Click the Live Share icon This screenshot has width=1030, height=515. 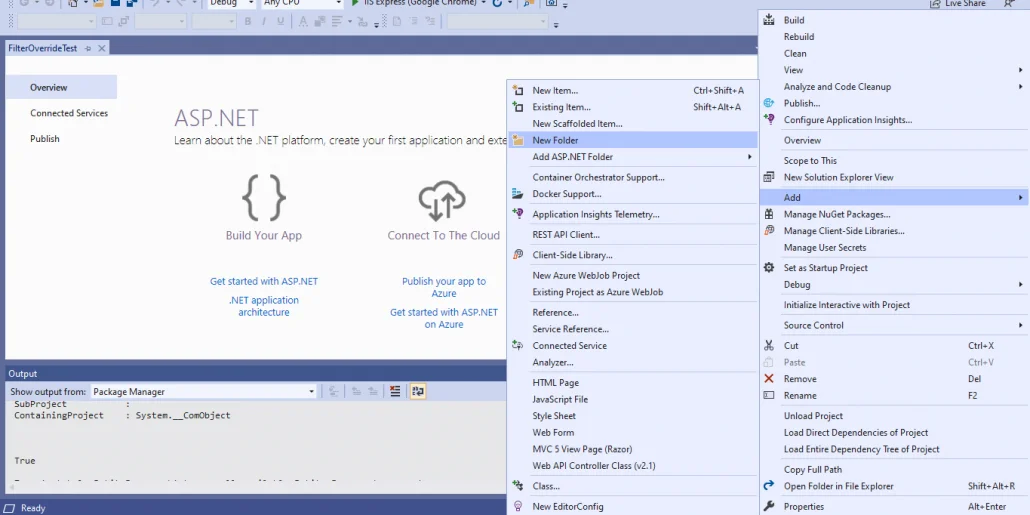pos(935,4)
